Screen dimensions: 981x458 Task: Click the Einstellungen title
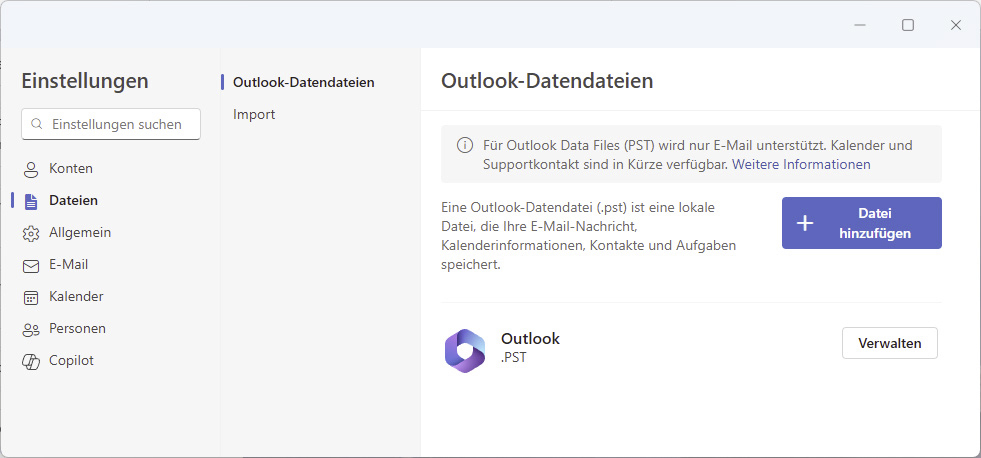[x=85, y=81]
